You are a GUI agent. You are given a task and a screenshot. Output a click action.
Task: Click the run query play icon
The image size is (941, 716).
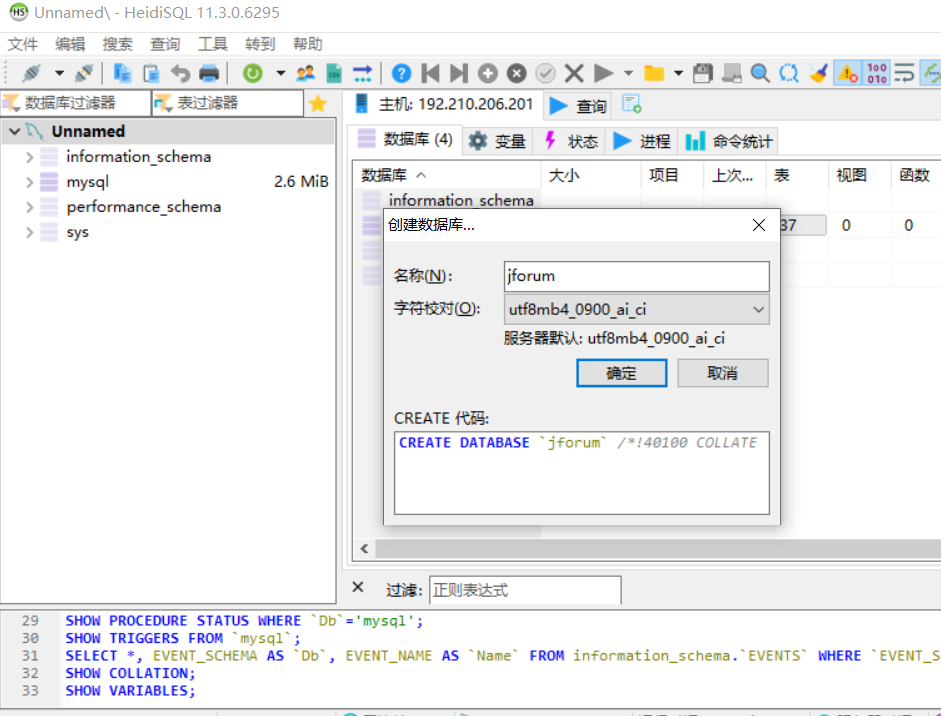click(x=603, y=73)
